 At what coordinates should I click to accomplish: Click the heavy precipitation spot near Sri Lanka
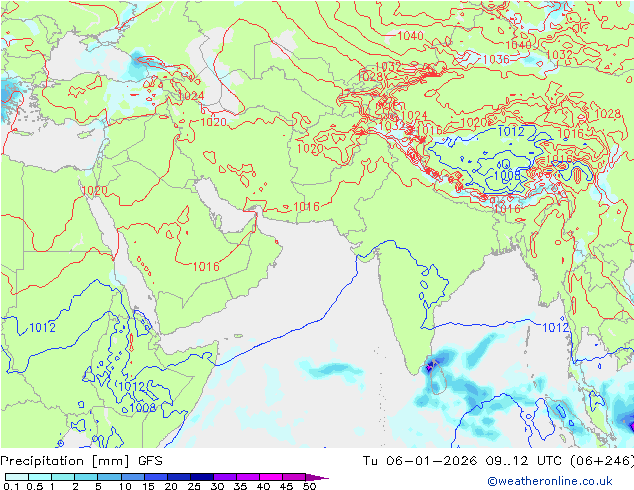point(430,367)
